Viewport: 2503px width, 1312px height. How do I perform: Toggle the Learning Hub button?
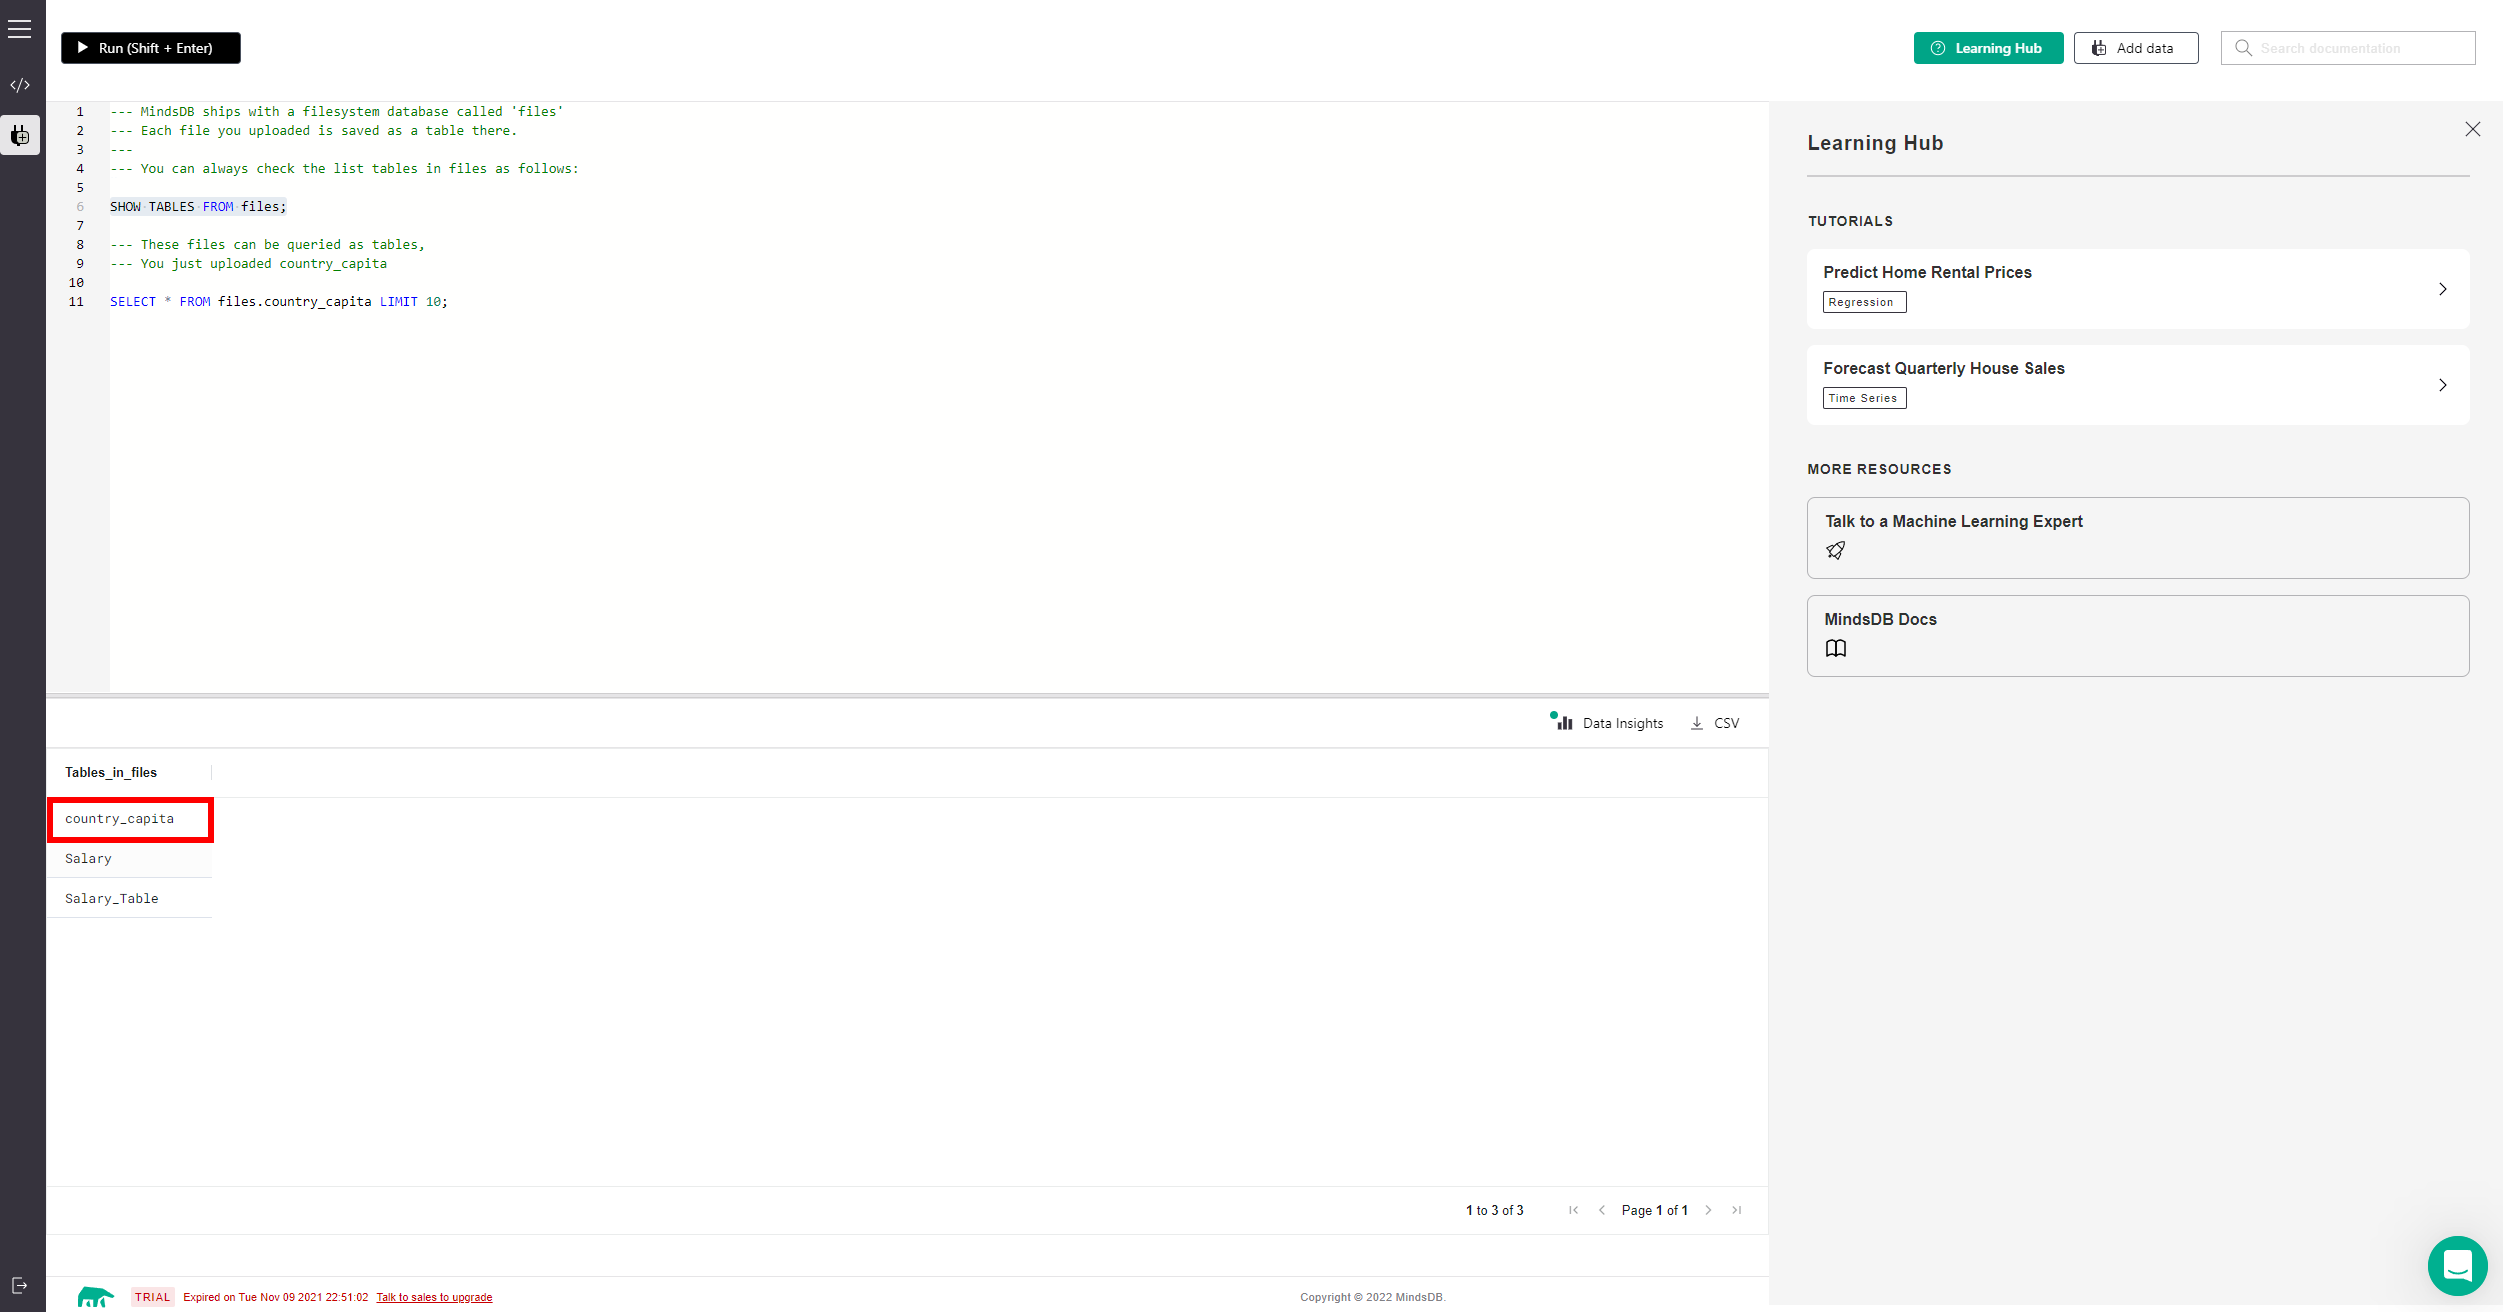1987,48
